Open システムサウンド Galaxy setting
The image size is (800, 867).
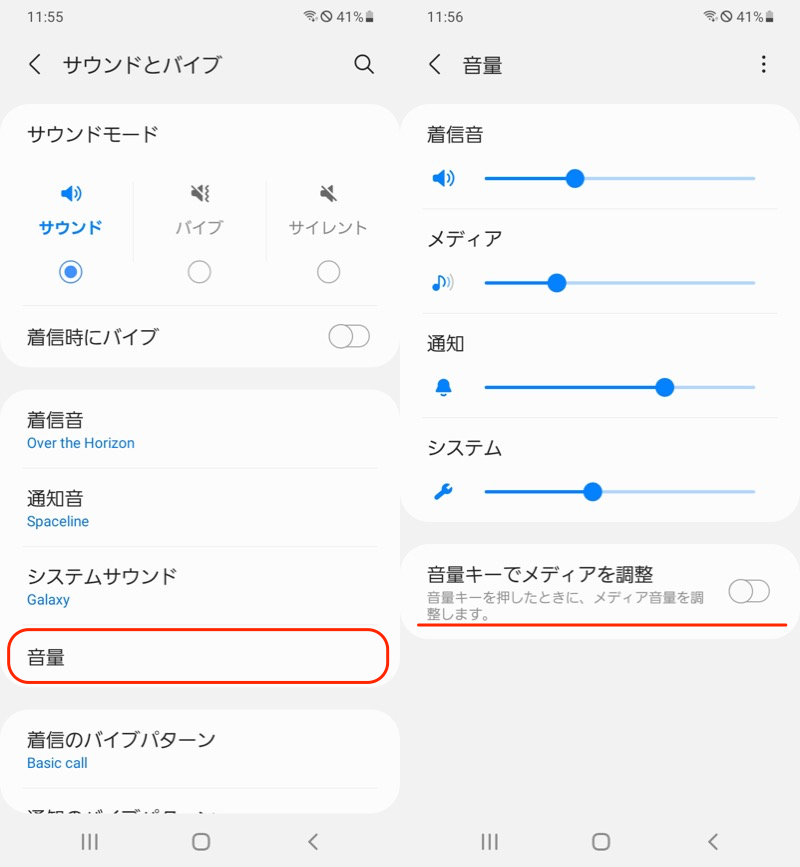pos(200,586)
